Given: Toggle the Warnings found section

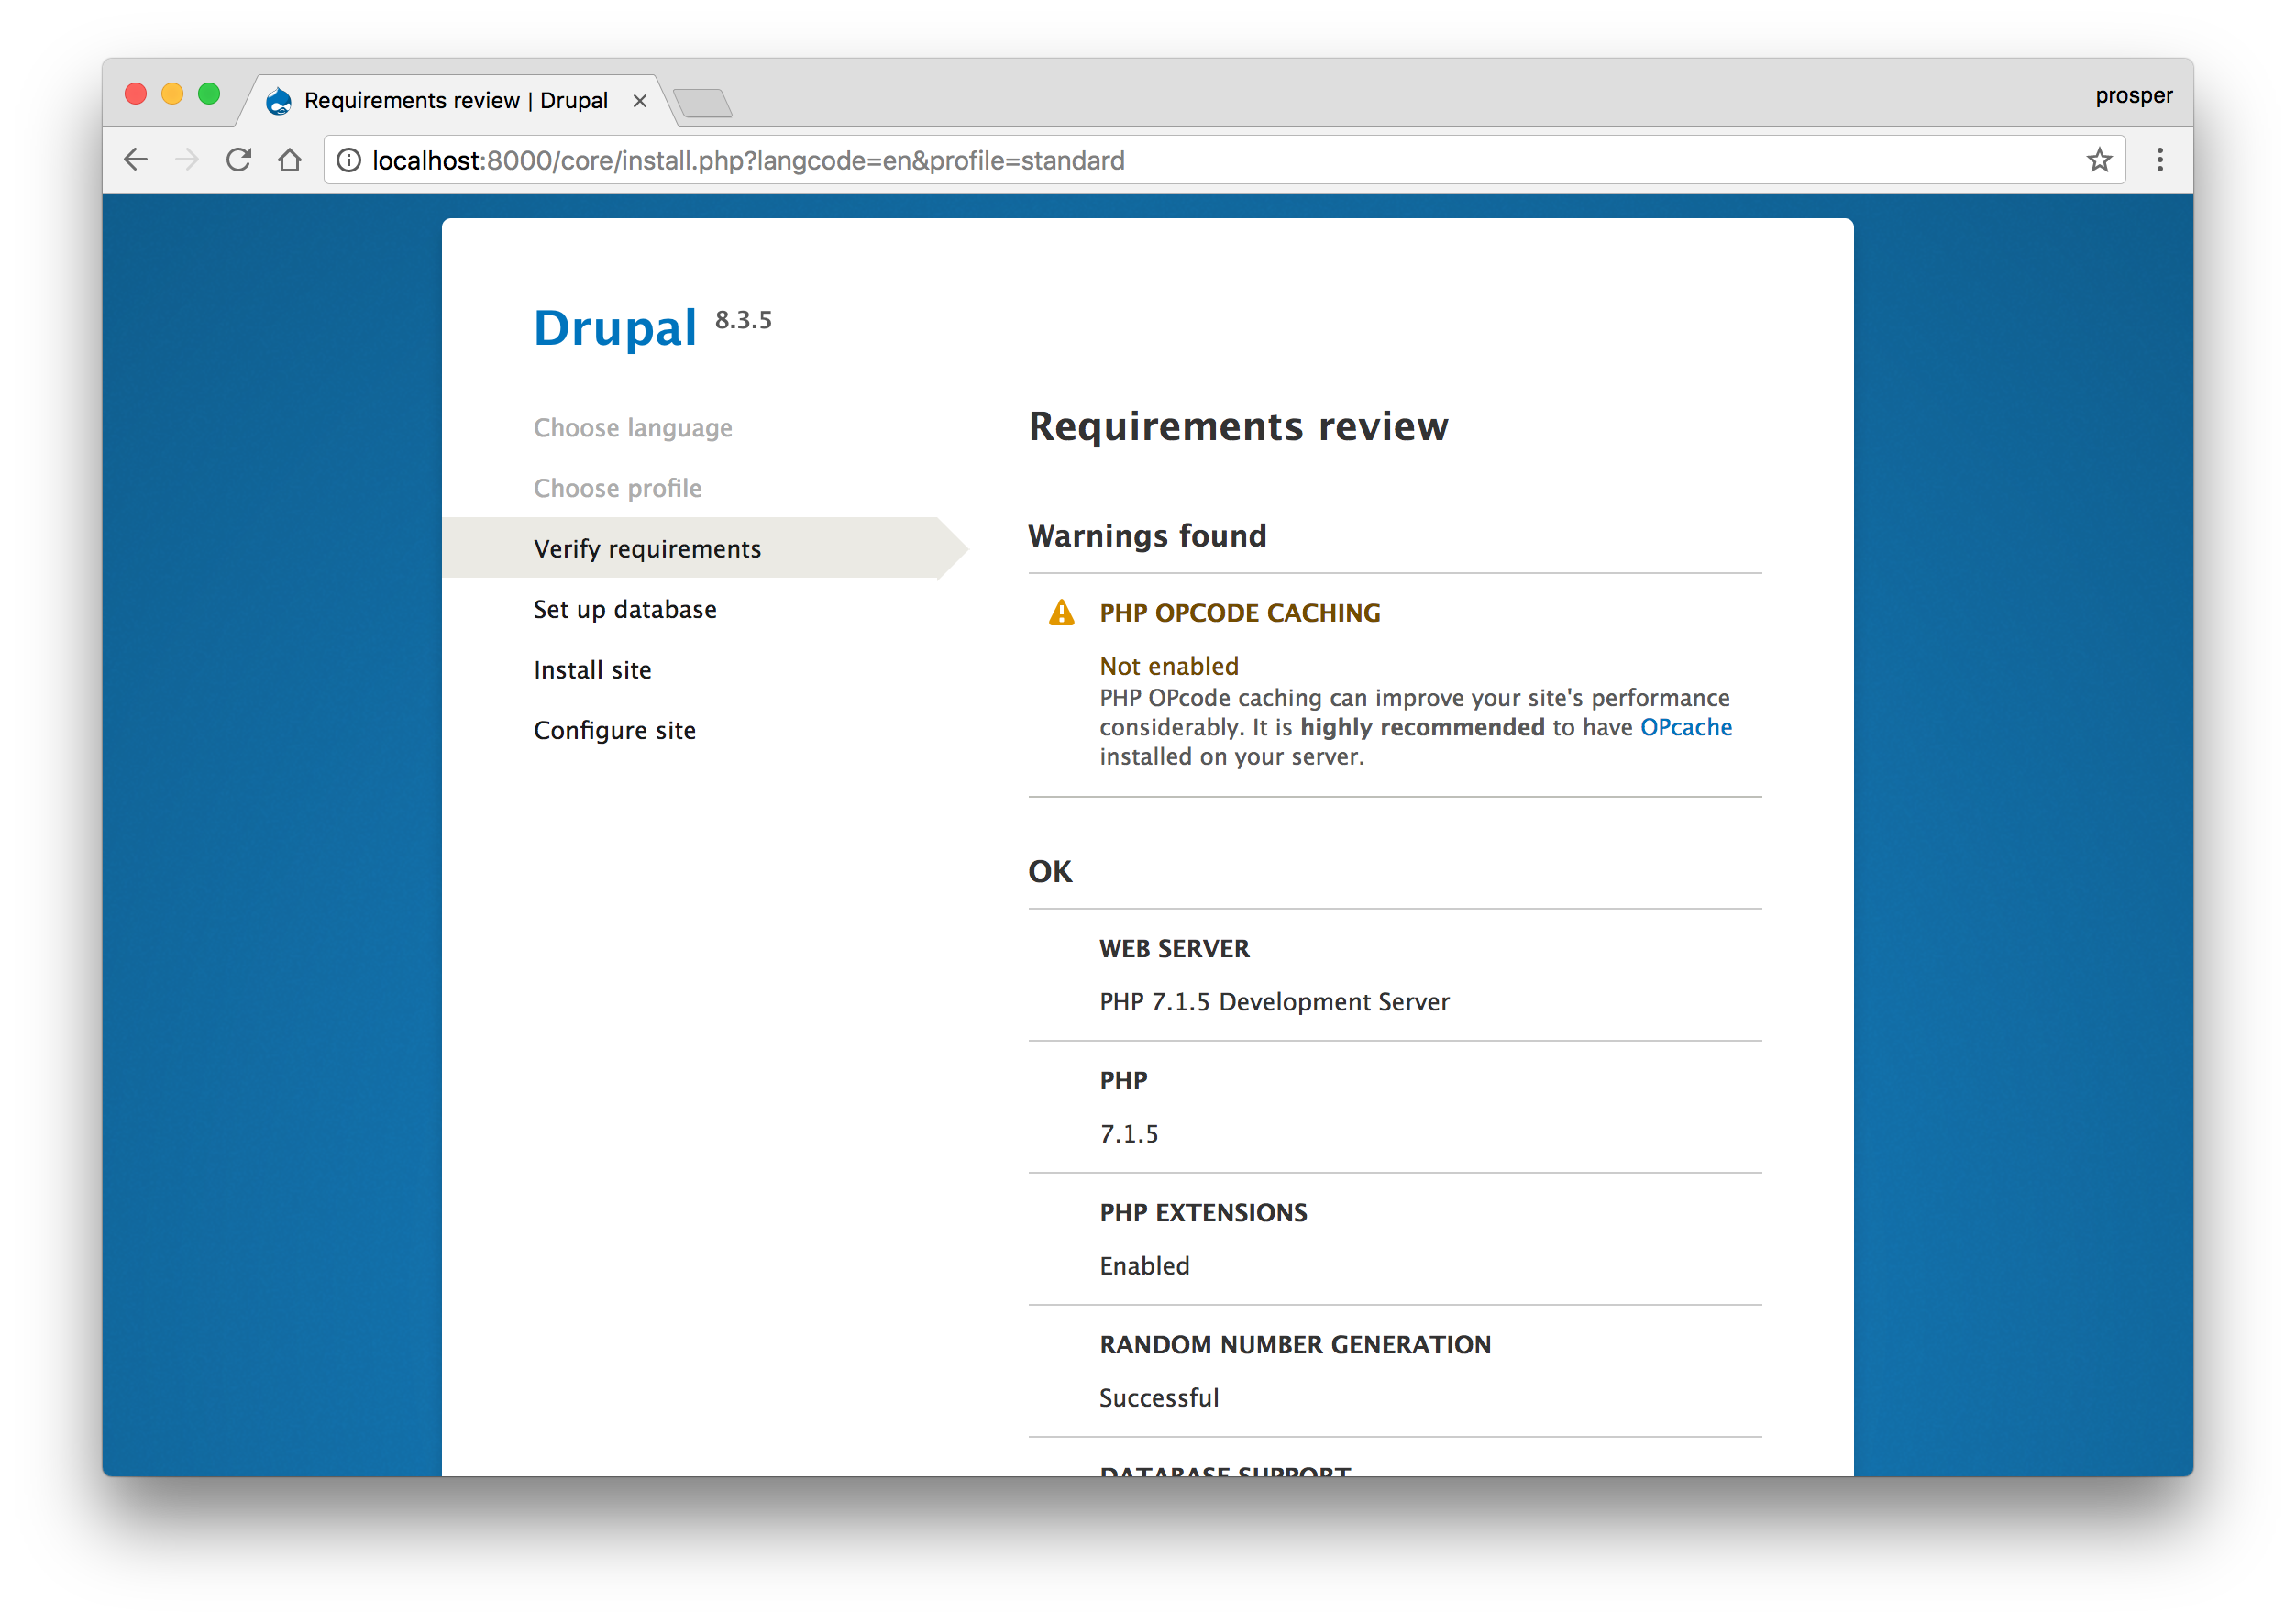Looking at the screenshot, I should [x=1145, y=535].
